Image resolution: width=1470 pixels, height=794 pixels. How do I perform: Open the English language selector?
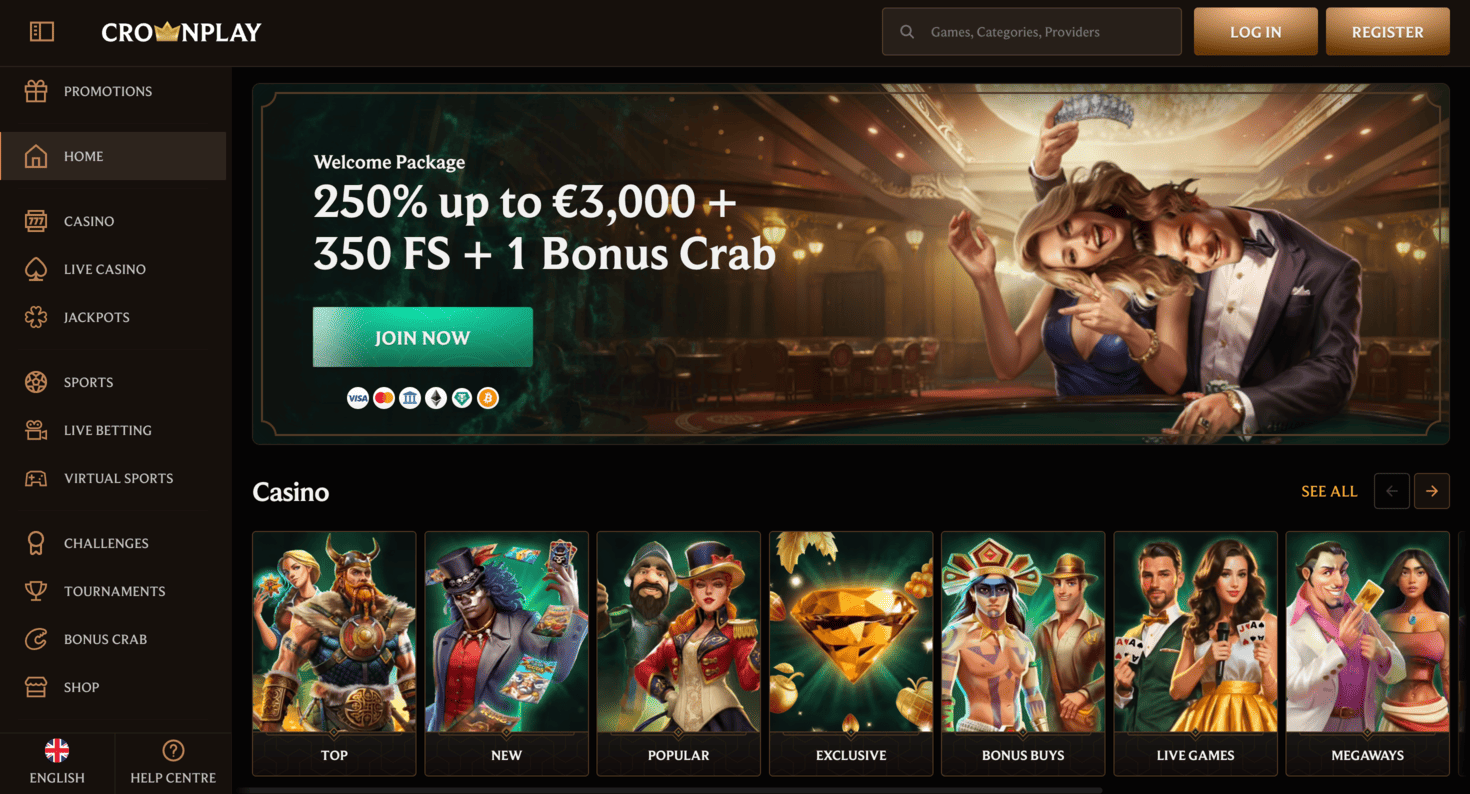(x=57, y=763)
